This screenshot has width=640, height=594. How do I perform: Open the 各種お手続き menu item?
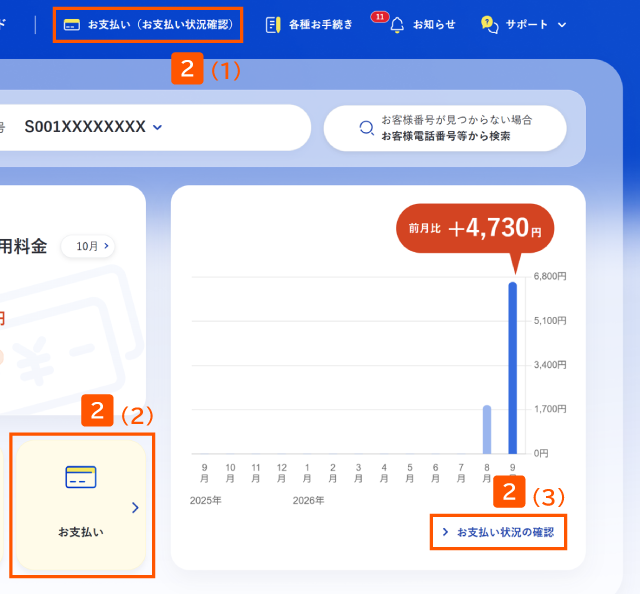coord(320,25)
